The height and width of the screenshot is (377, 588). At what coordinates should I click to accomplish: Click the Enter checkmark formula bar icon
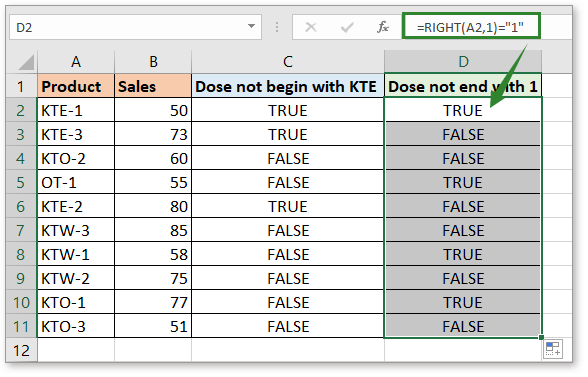347,27
